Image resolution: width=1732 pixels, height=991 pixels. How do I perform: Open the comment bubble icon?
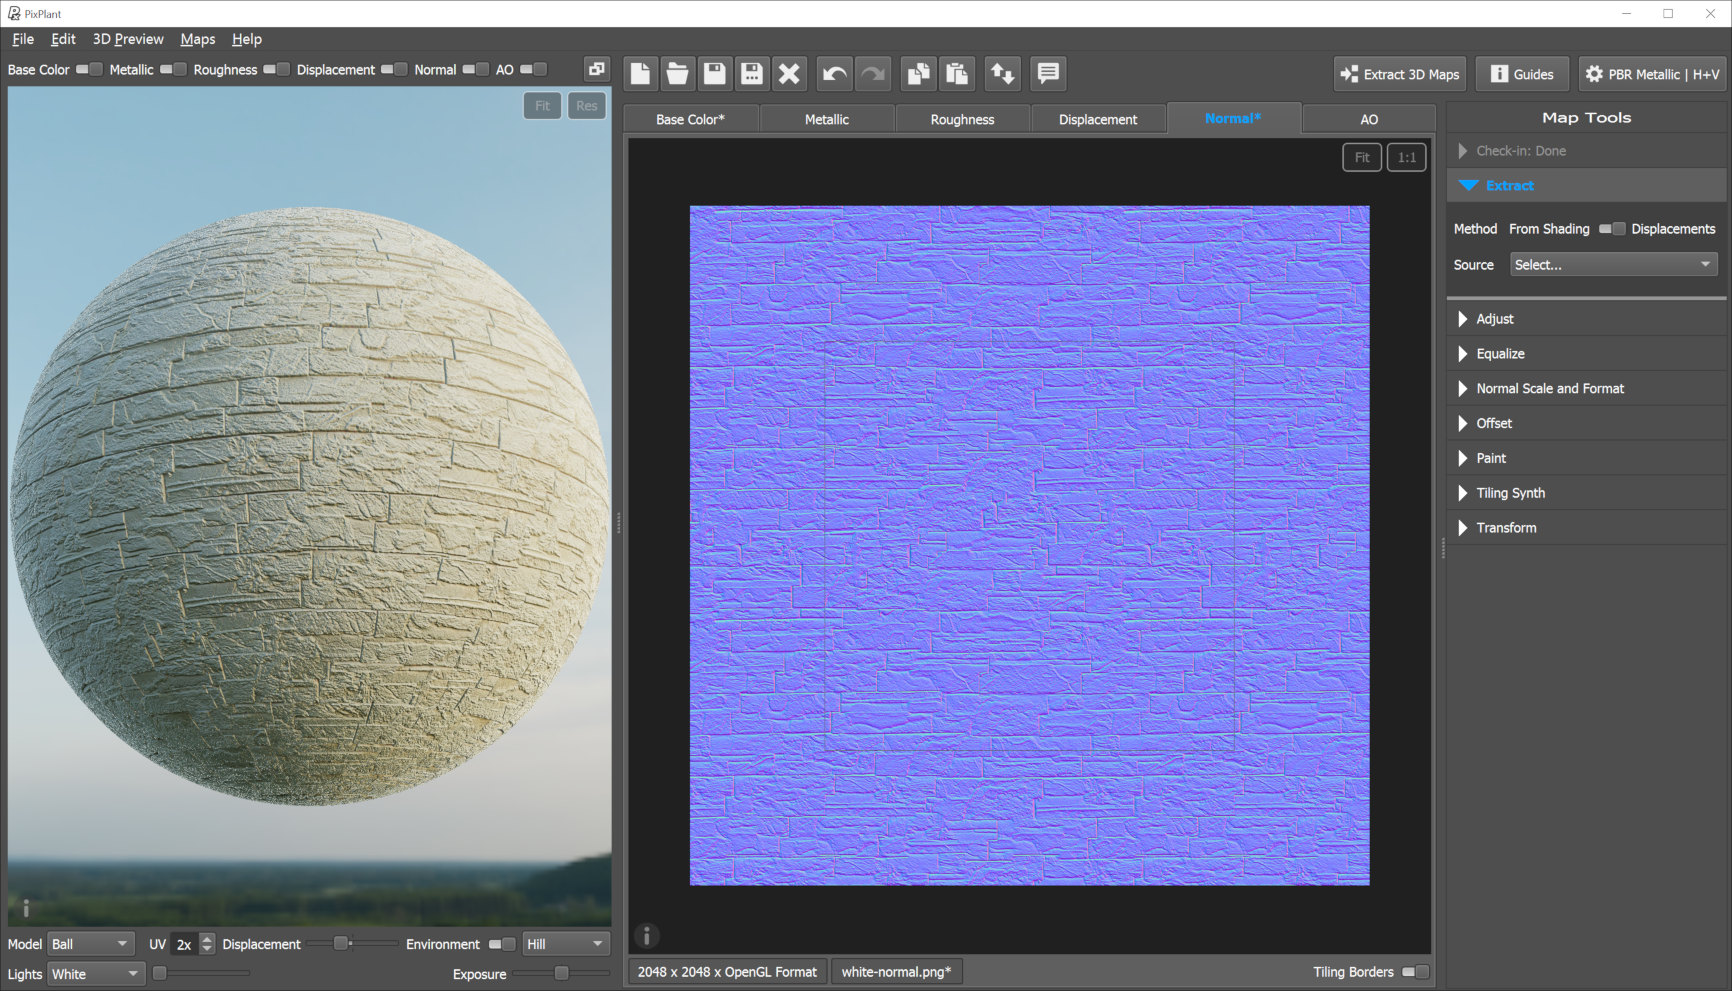coord(1048,74)
